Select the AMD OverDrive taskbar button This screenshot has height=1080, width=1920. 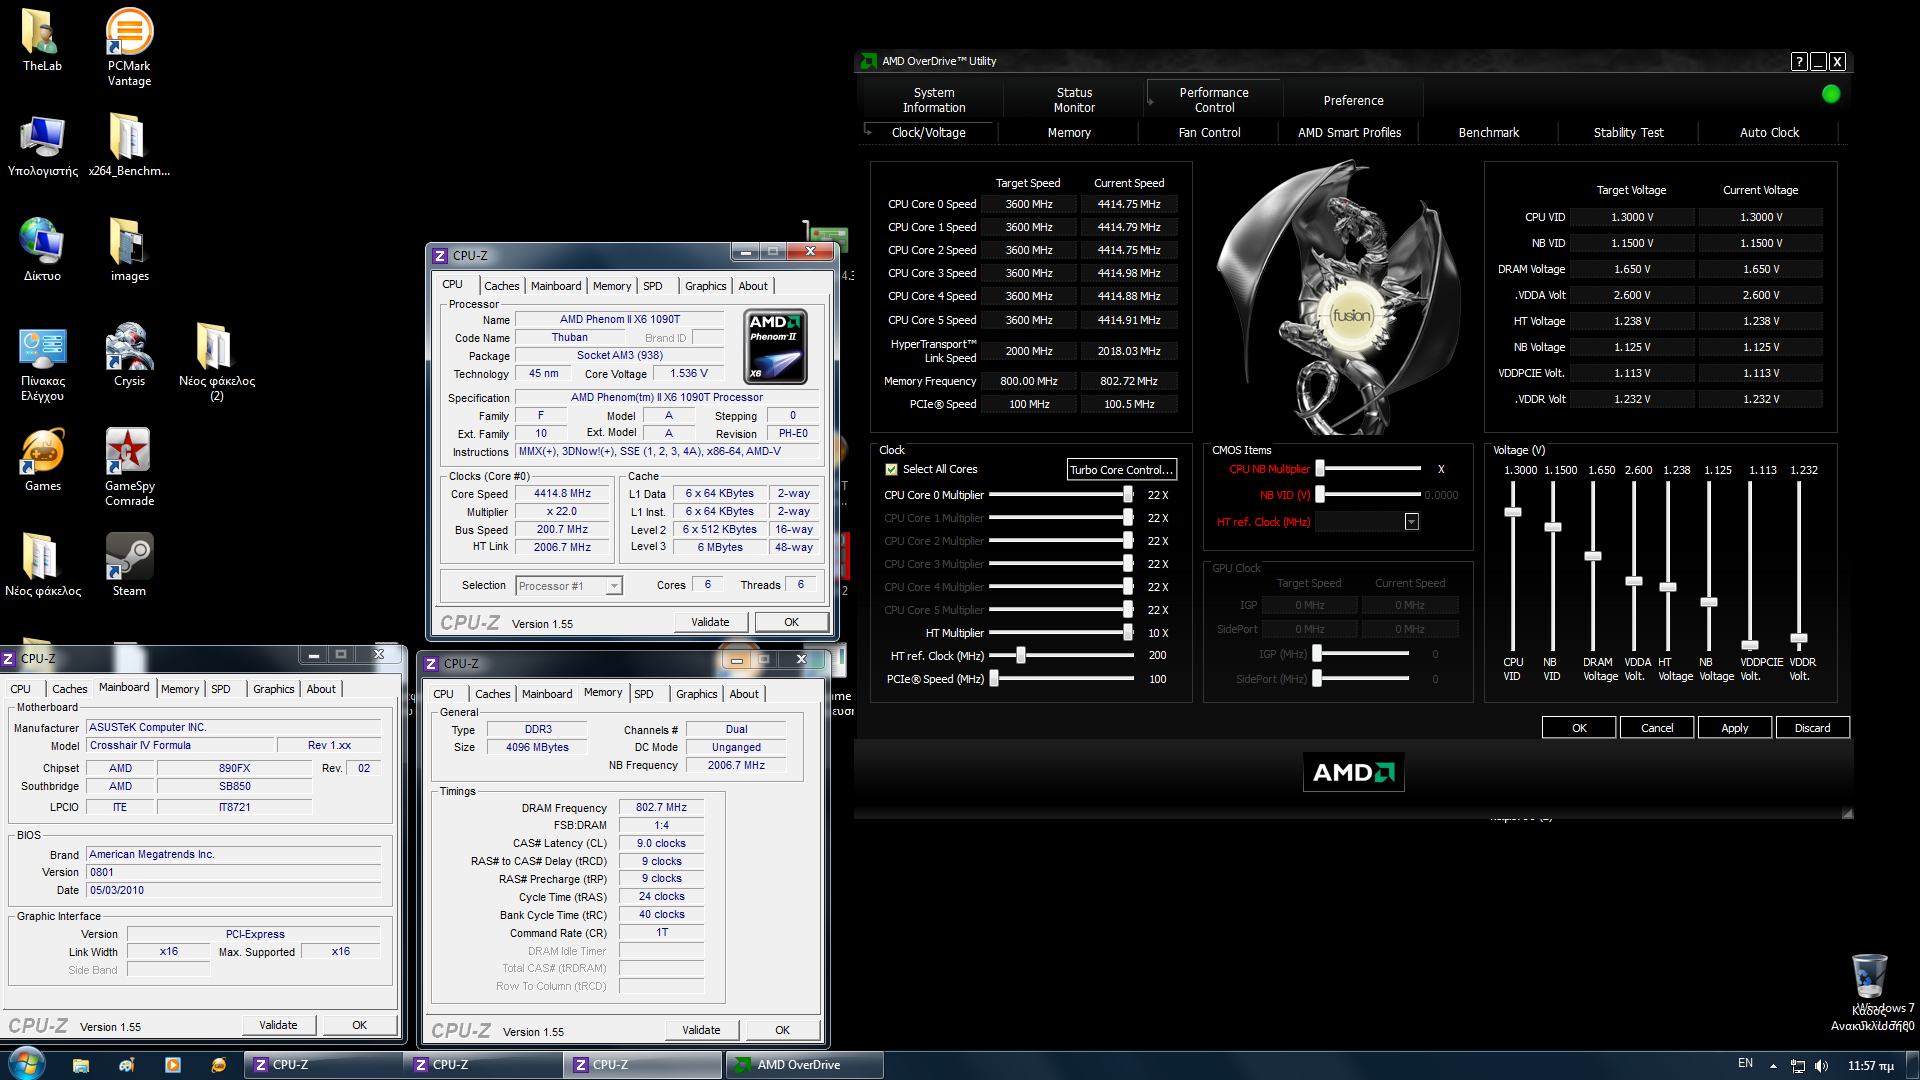(x=804, y=1065)
